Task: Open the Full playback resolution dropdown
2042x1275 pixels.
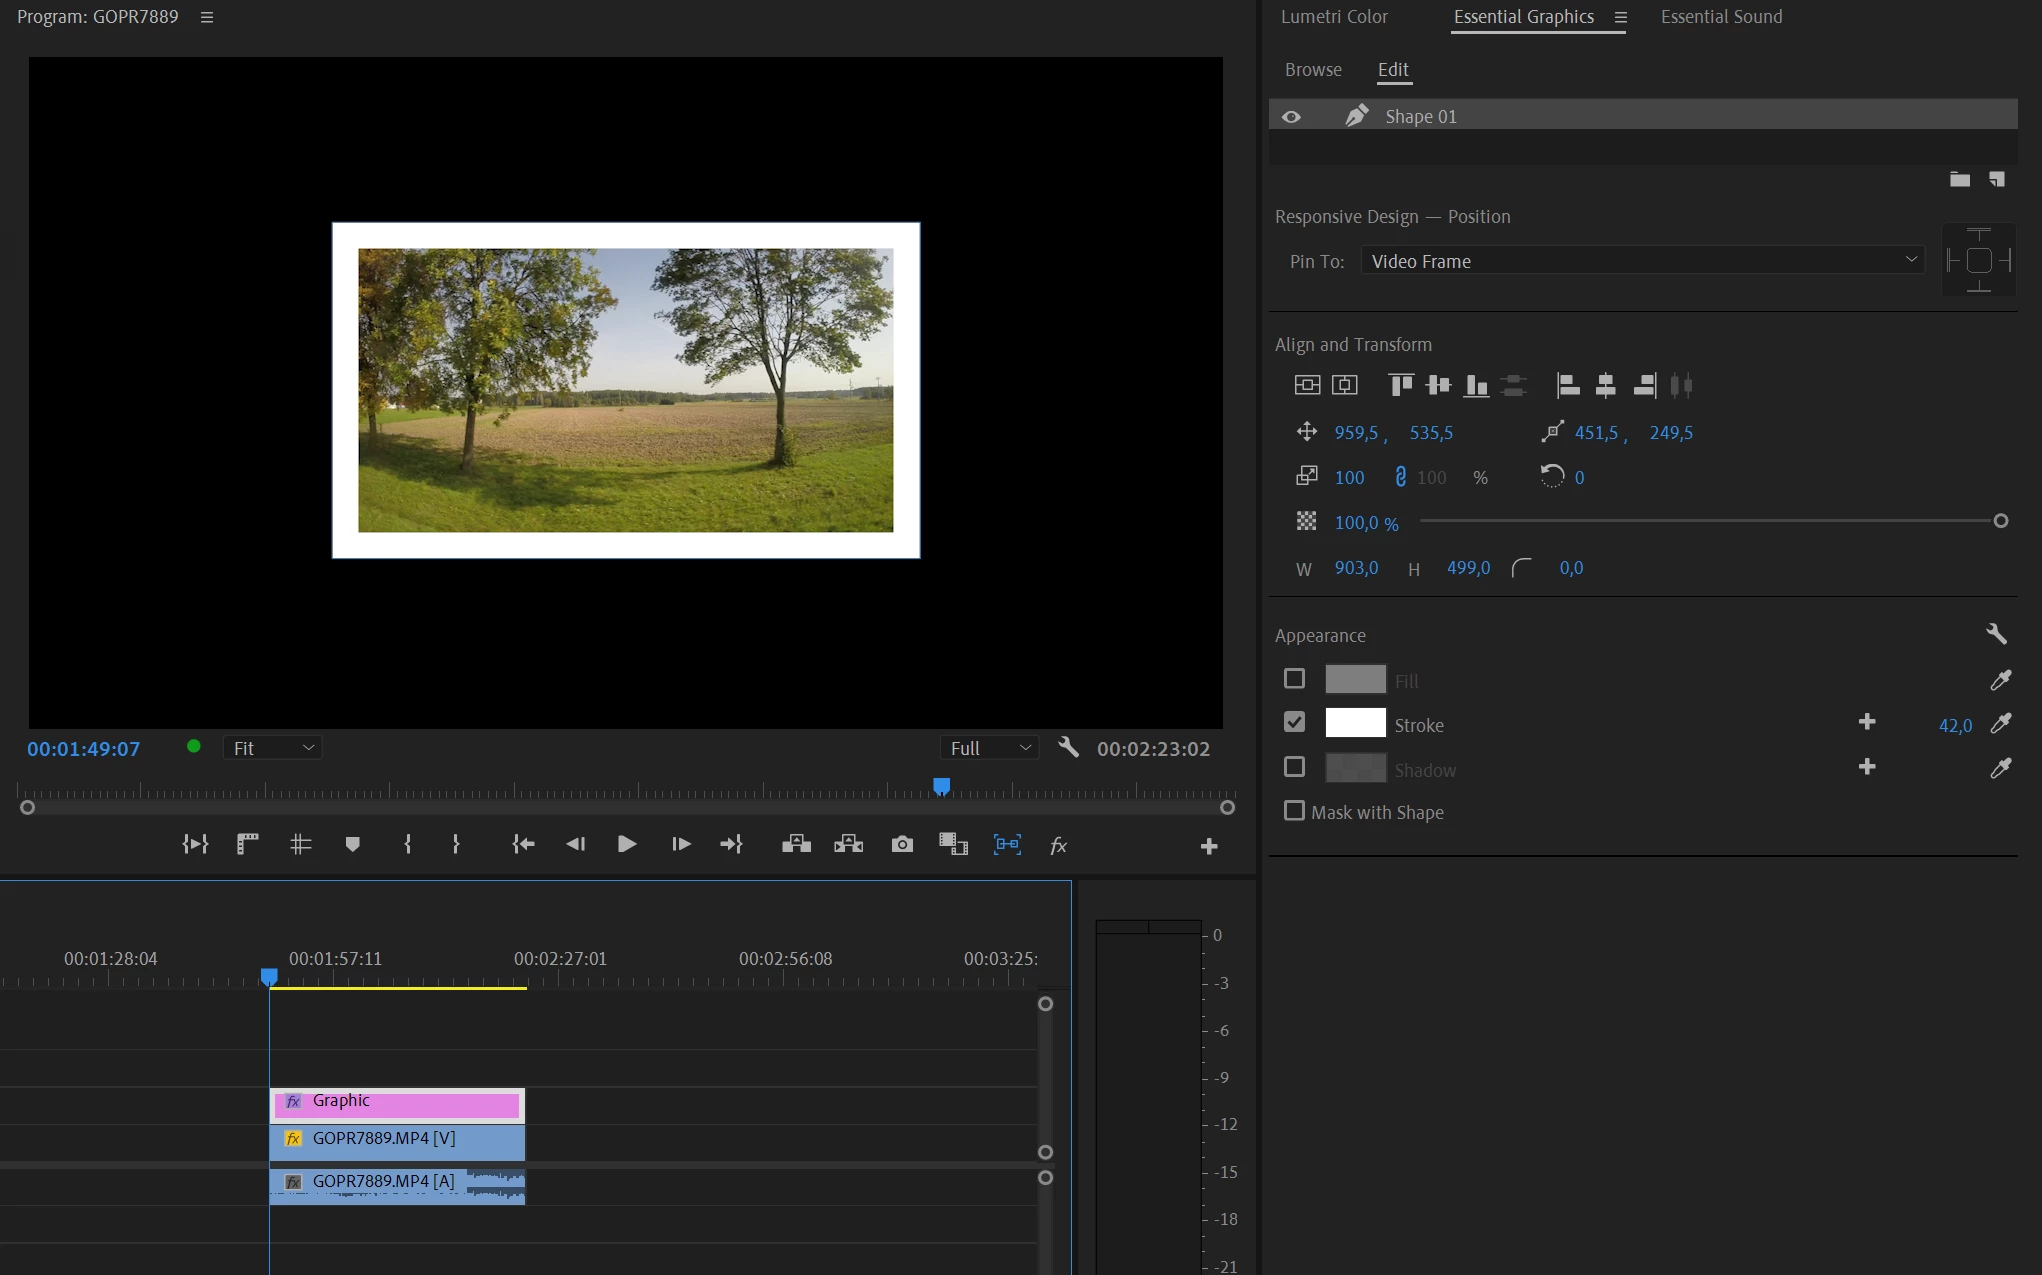Action: (x=989, y=748)
